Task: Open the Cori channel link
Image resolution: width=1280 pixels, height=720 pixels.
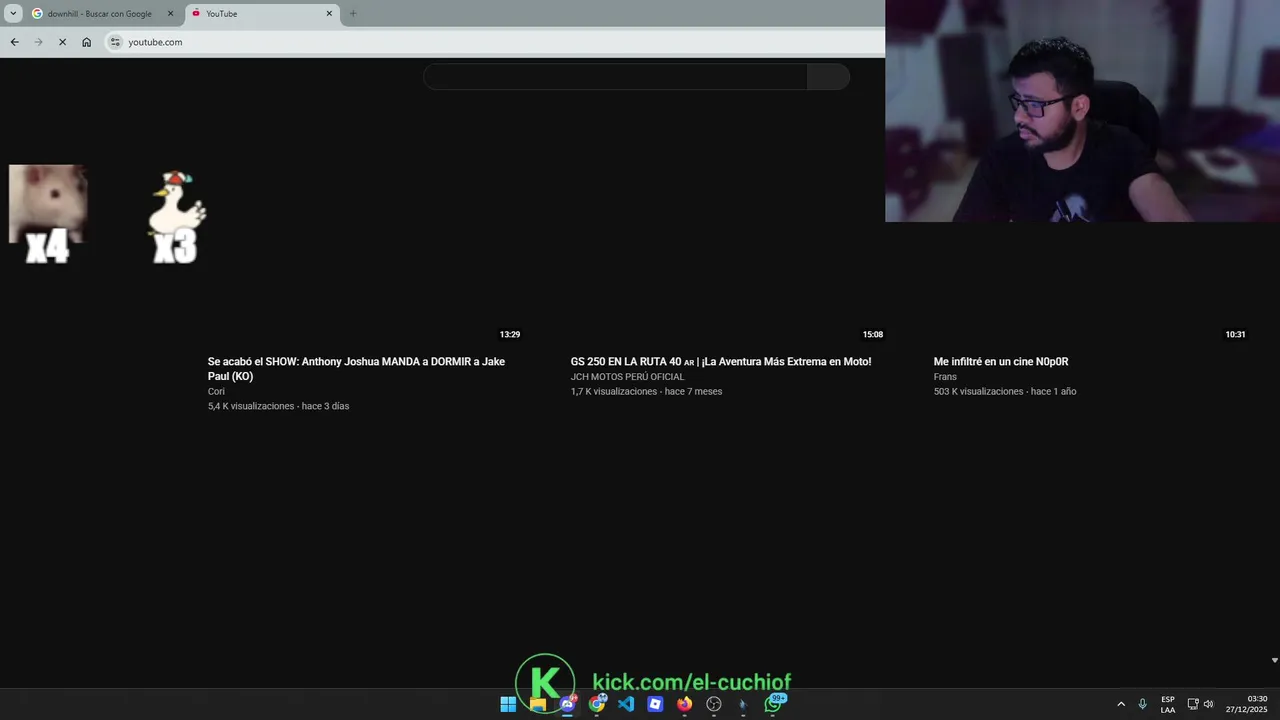Action: [x=216, y=392]
